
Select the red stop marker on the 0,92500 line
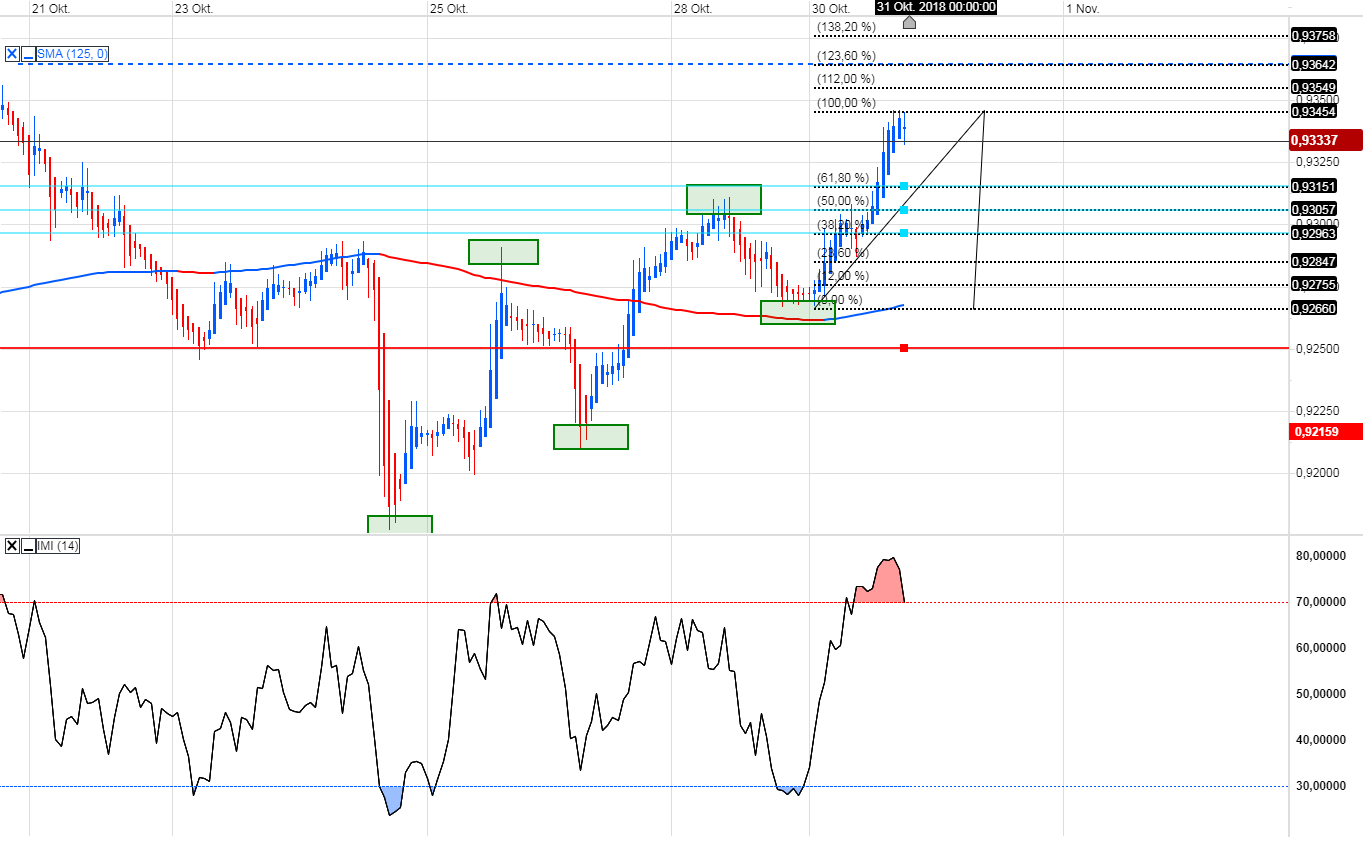coord(904,347)
